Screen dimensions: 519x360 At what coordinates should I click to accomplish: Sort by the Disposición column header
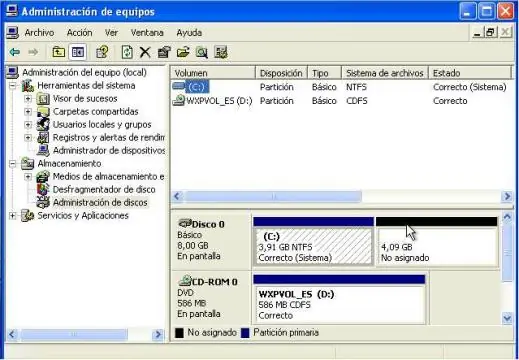click(281, 73)
